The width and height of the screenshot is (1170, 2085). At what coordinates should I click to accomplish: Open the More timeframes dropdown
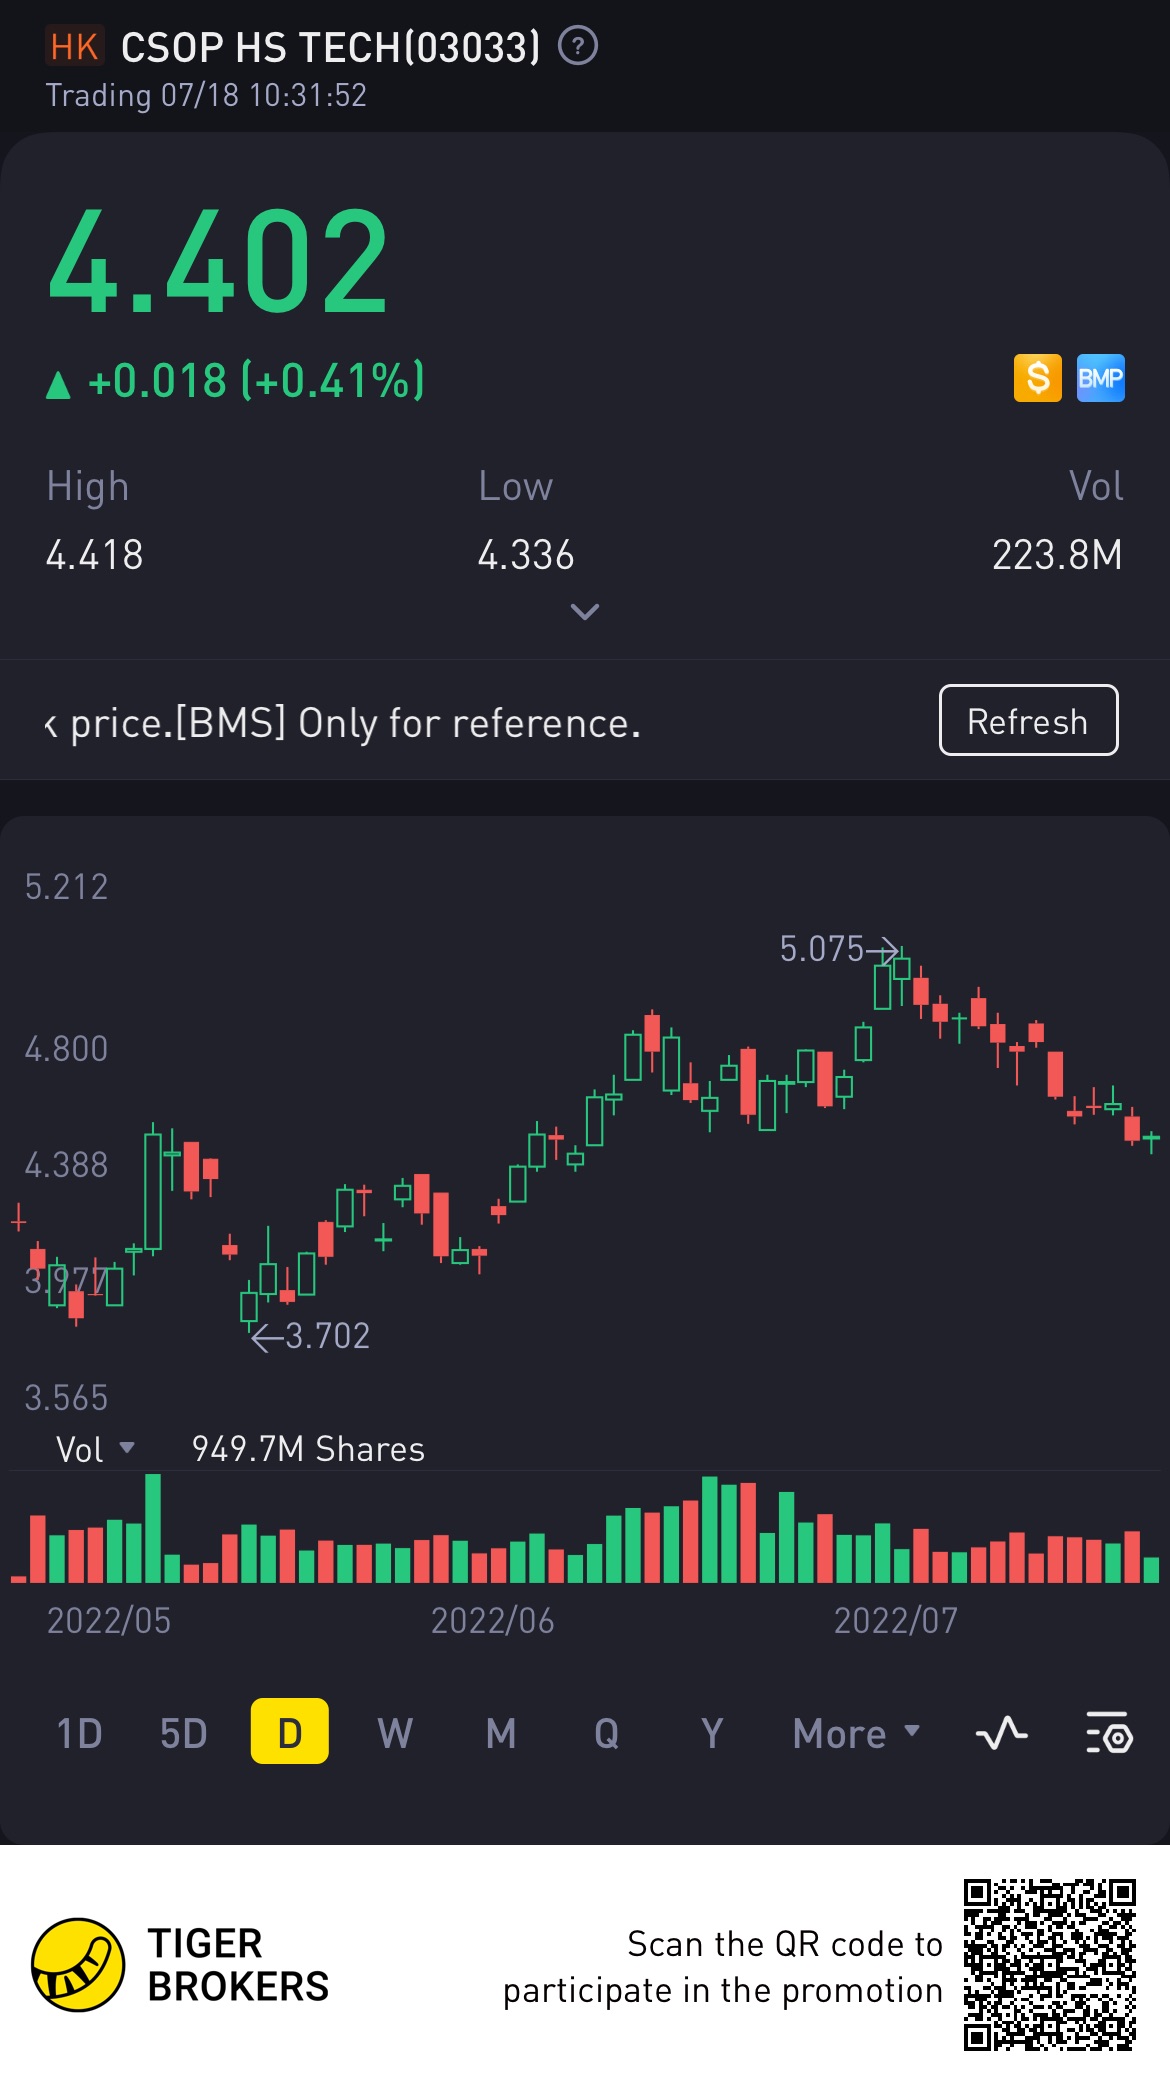point(856,1733)
